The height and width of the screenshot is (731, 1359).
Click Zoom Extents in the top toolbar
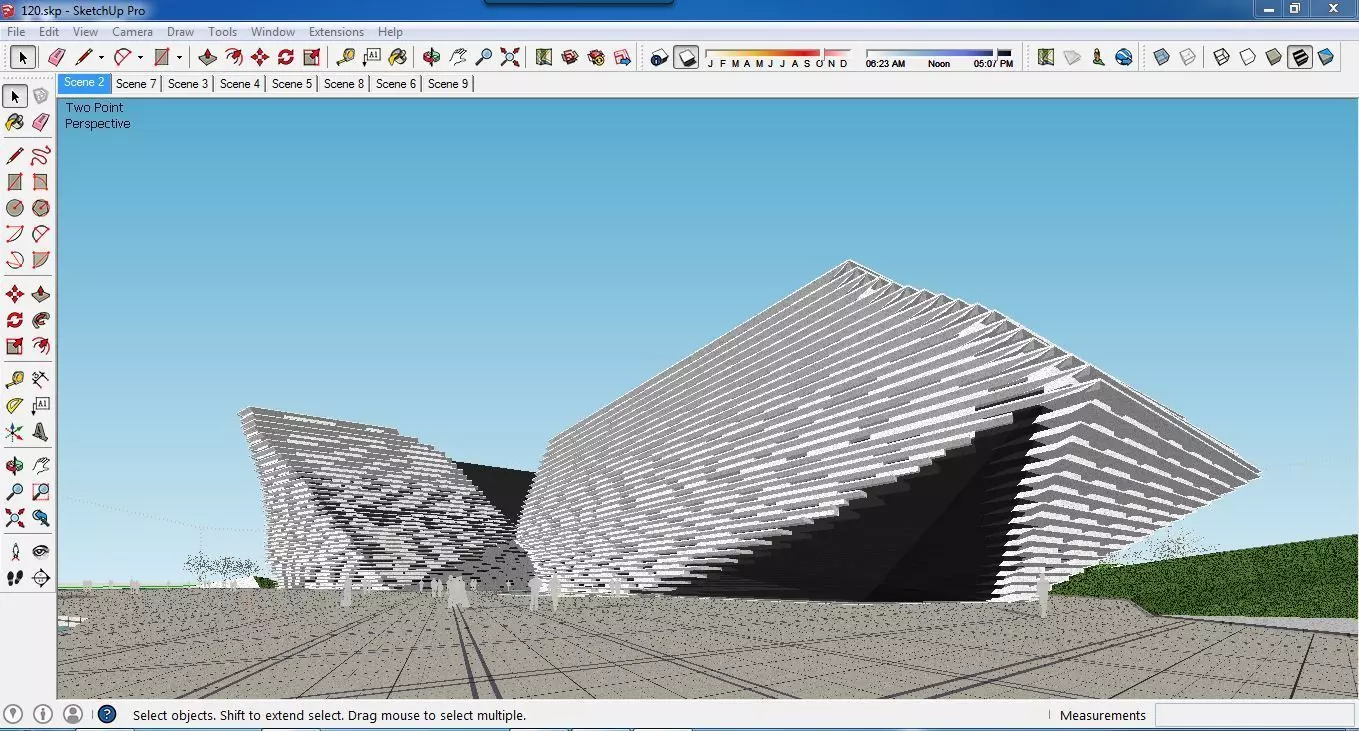coord(510,57)
